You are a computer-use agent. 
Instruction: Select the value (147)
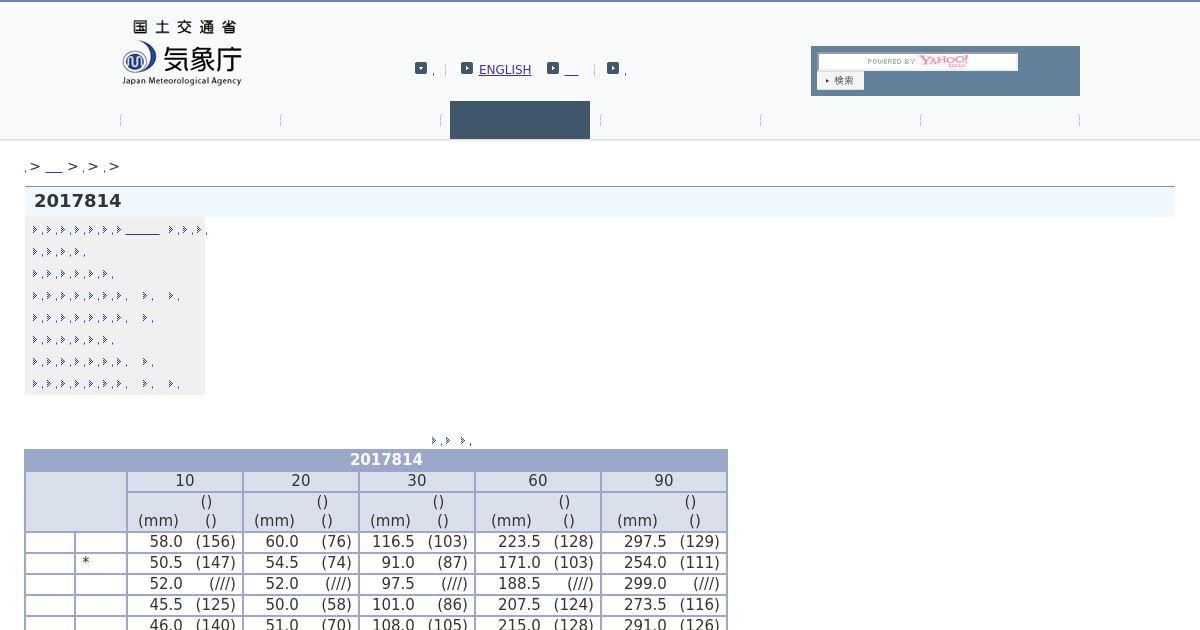(216, 563)
